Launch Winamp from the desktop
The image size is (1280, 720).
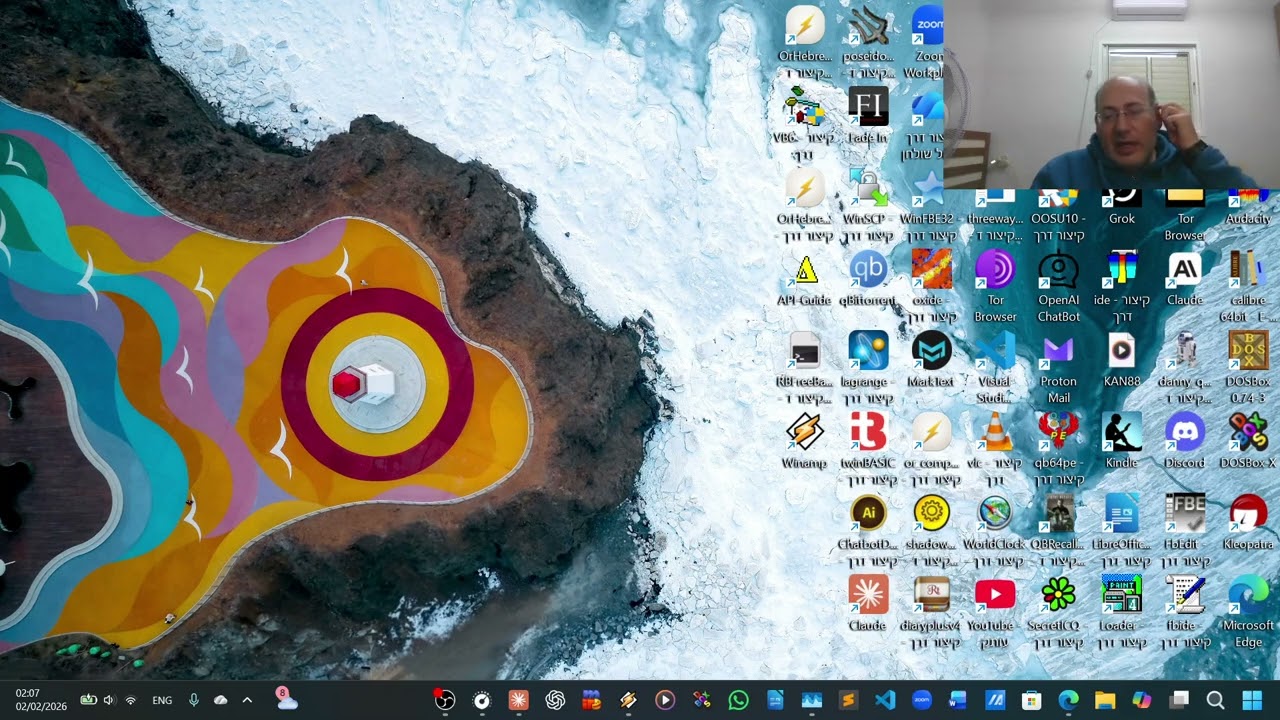[805, 432]
